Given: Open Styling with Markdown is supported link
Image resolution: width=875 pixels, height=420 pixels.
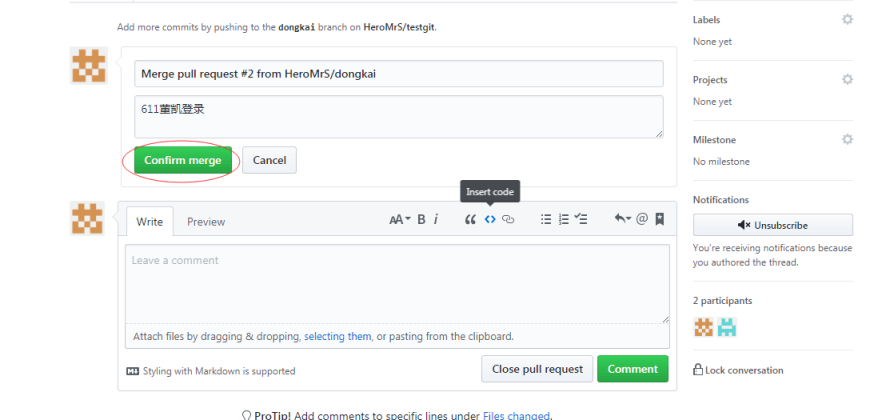Looking at the screenshot, I should point(211,371).
